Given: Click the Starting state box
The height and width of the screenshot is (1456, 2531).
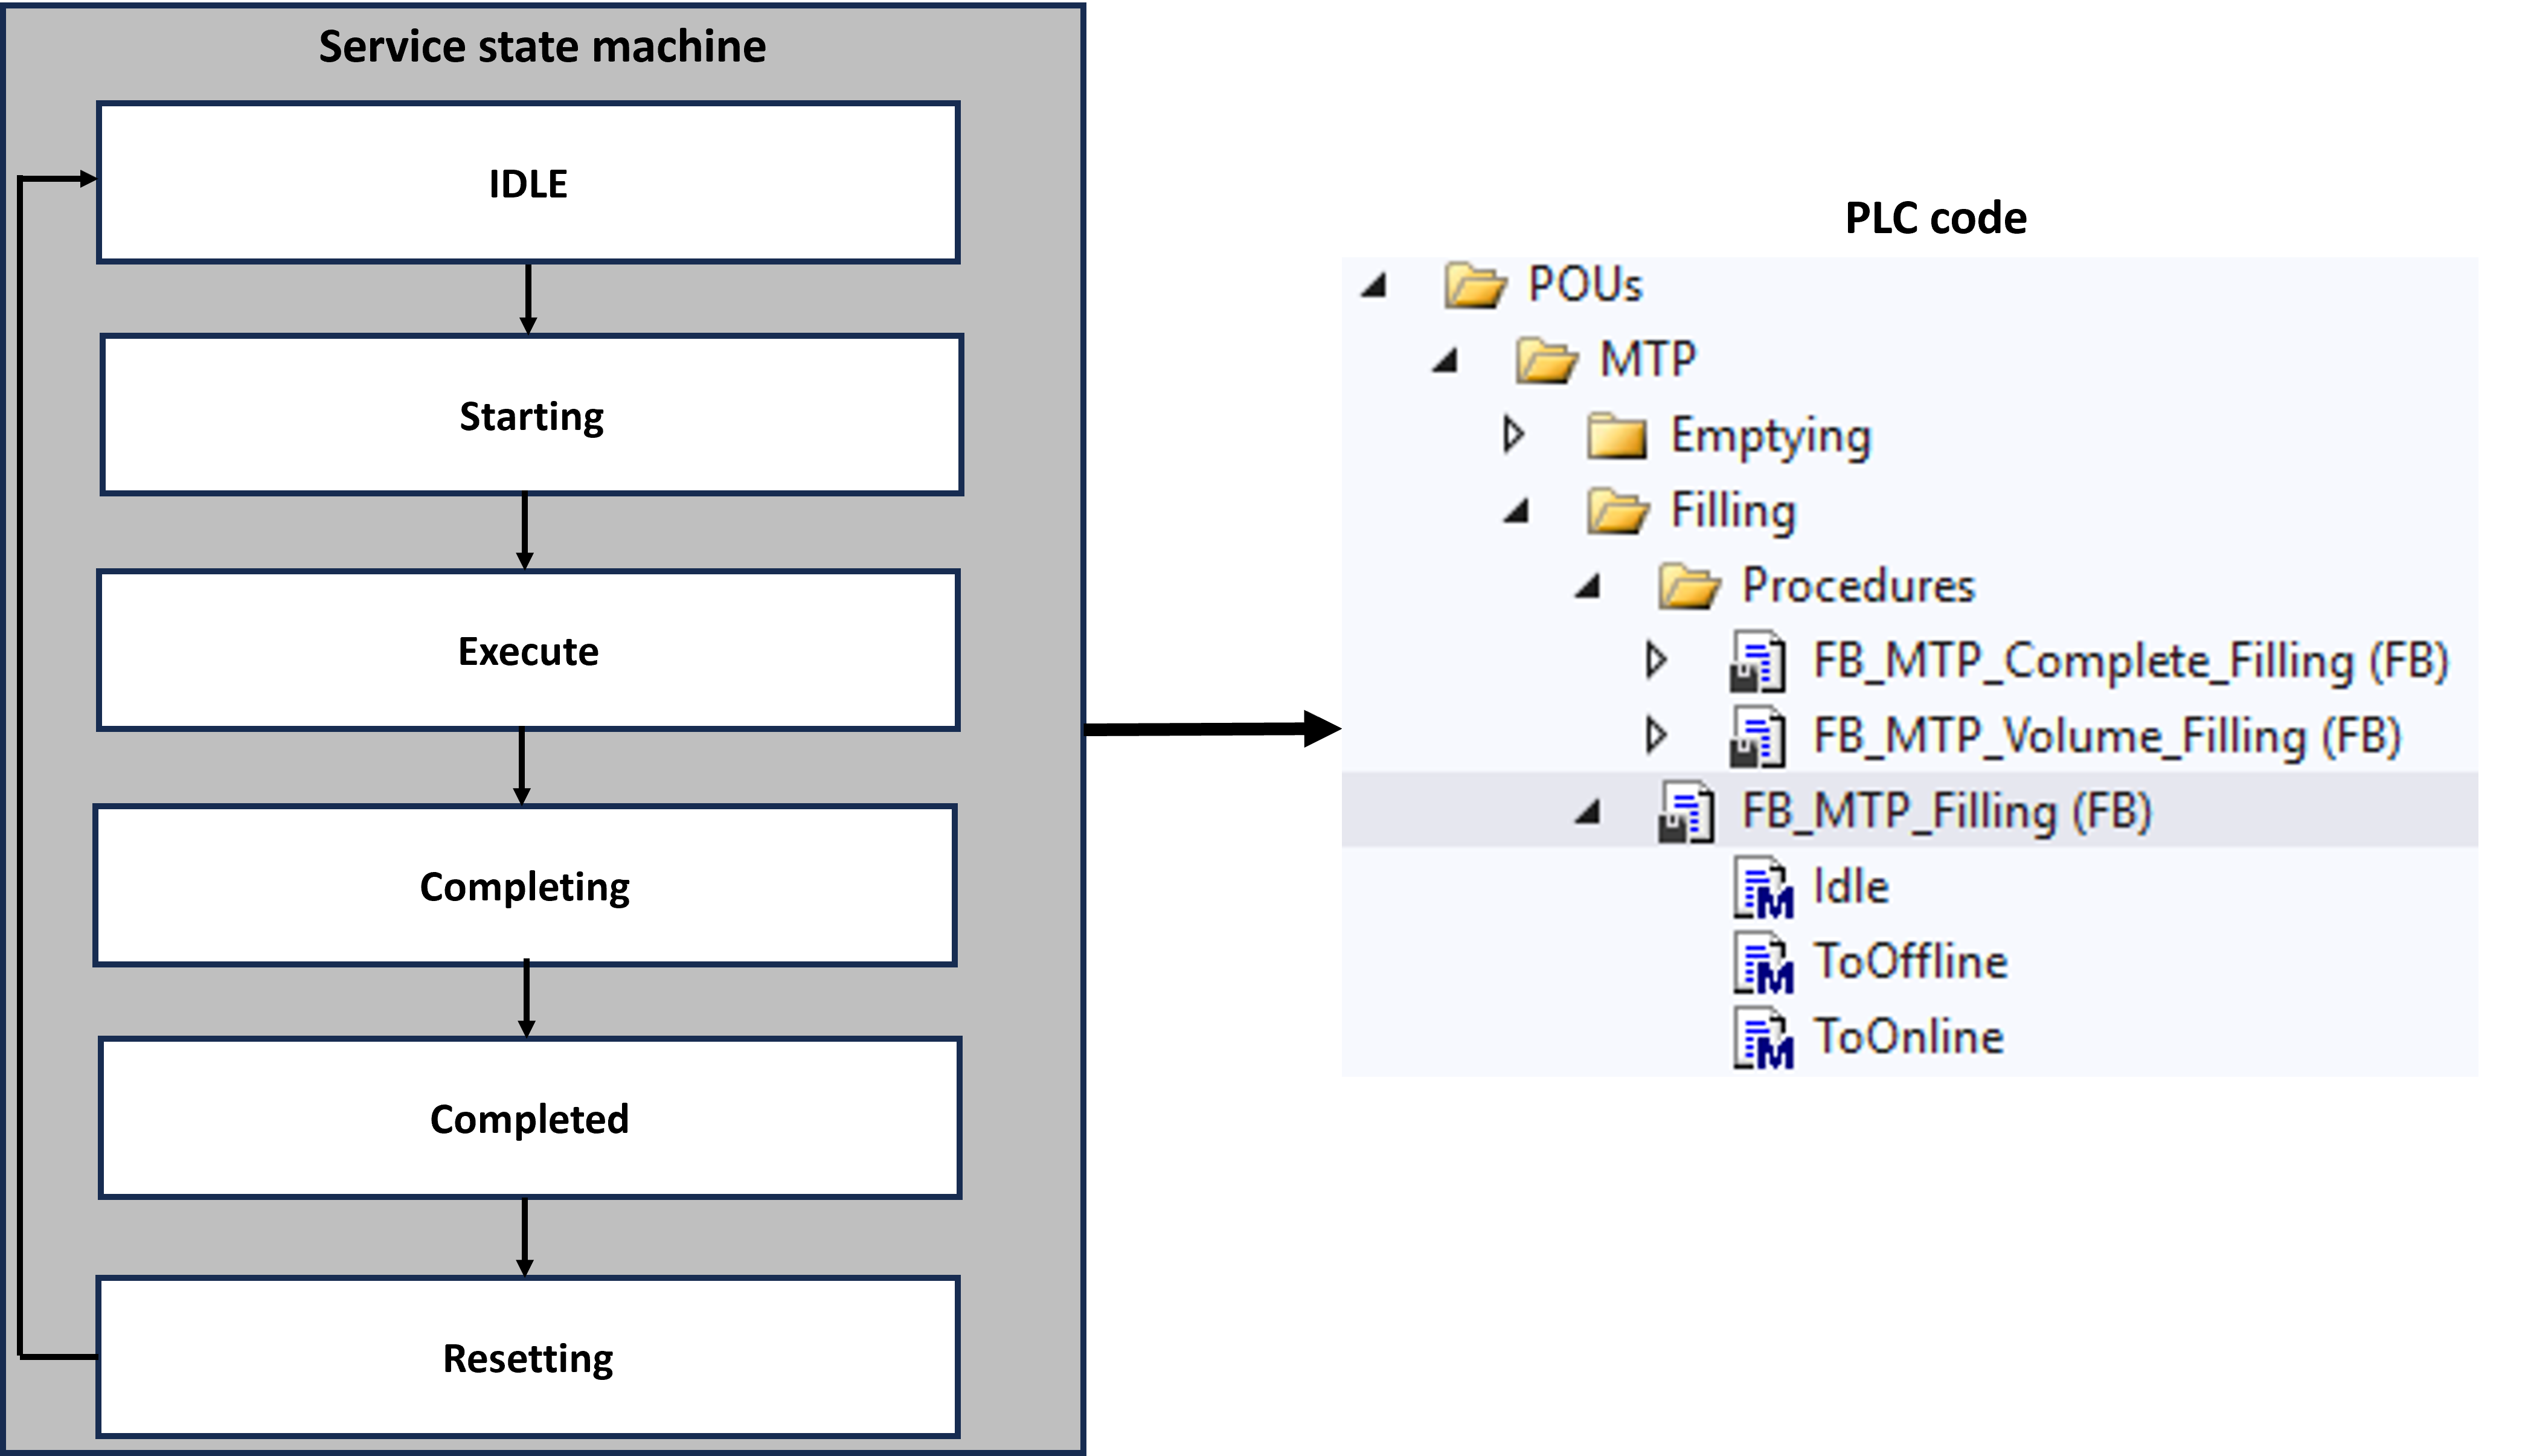Looking at the screenshot, I should coord(531,415).
